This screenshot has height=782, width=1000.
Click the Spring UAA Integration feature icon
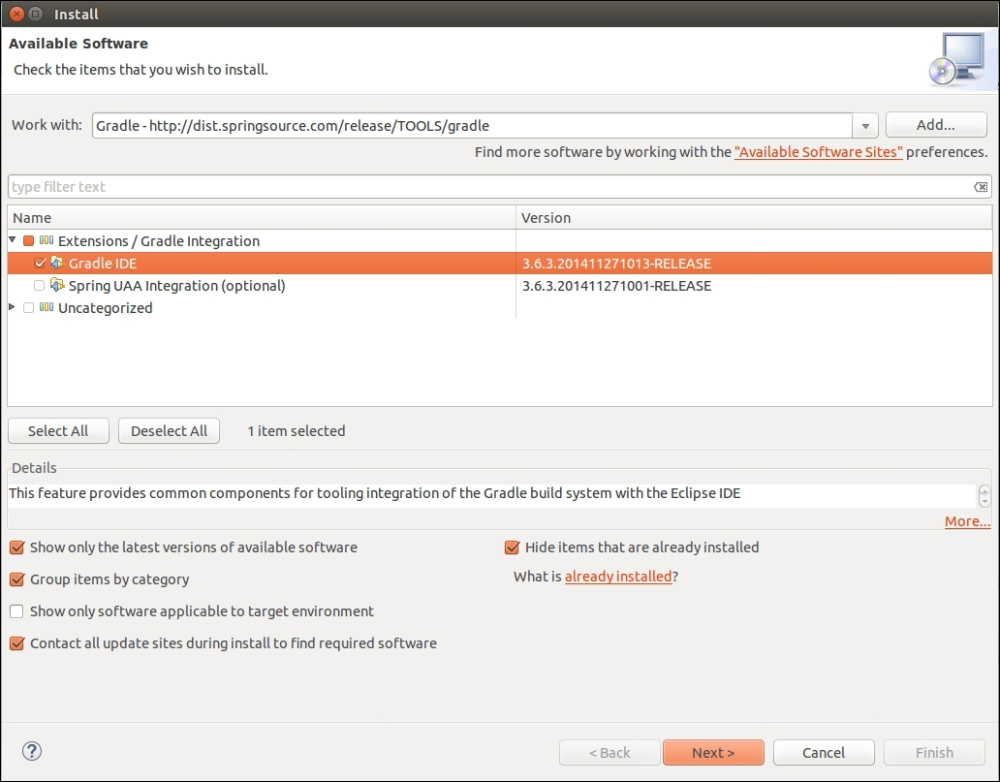click(x=57, y=285)
